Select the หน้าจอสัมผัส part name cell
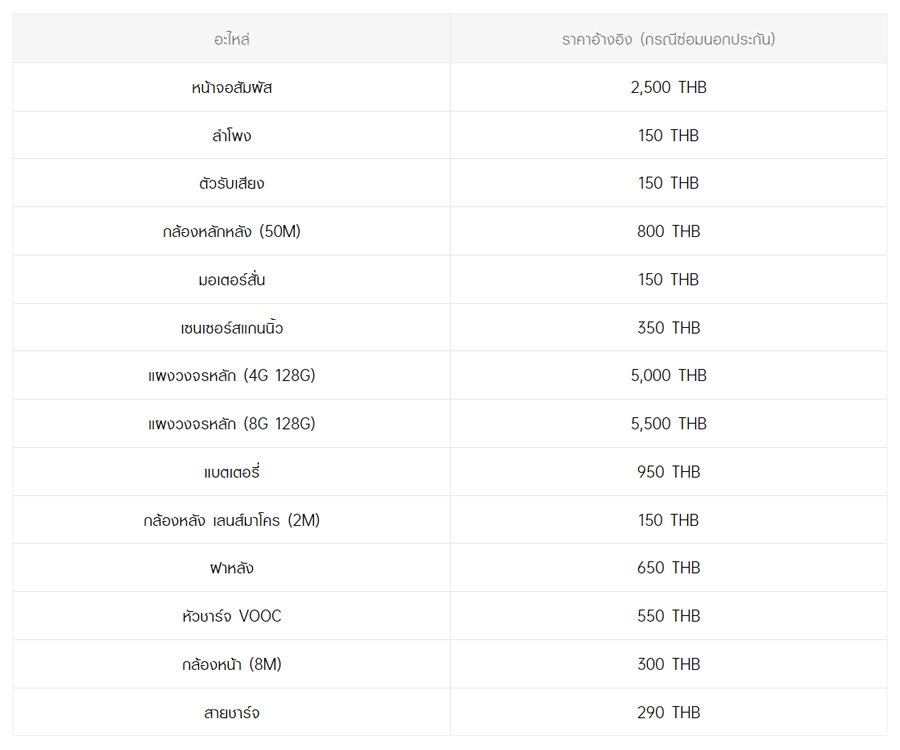Screen dimensions: 900x750 (x=231, y=87)
